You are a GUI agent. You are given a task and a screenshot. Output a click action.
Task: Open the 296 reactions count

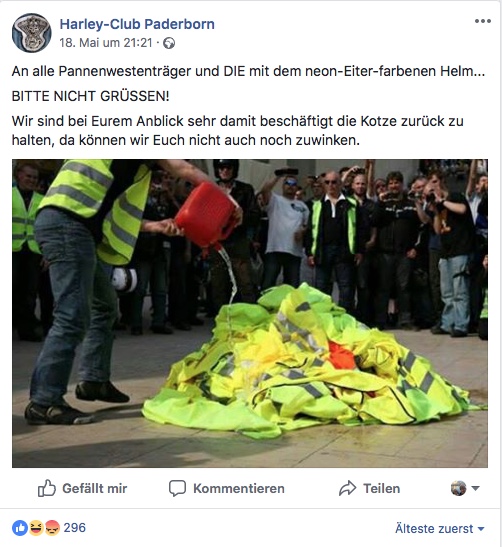click(75, 528)
